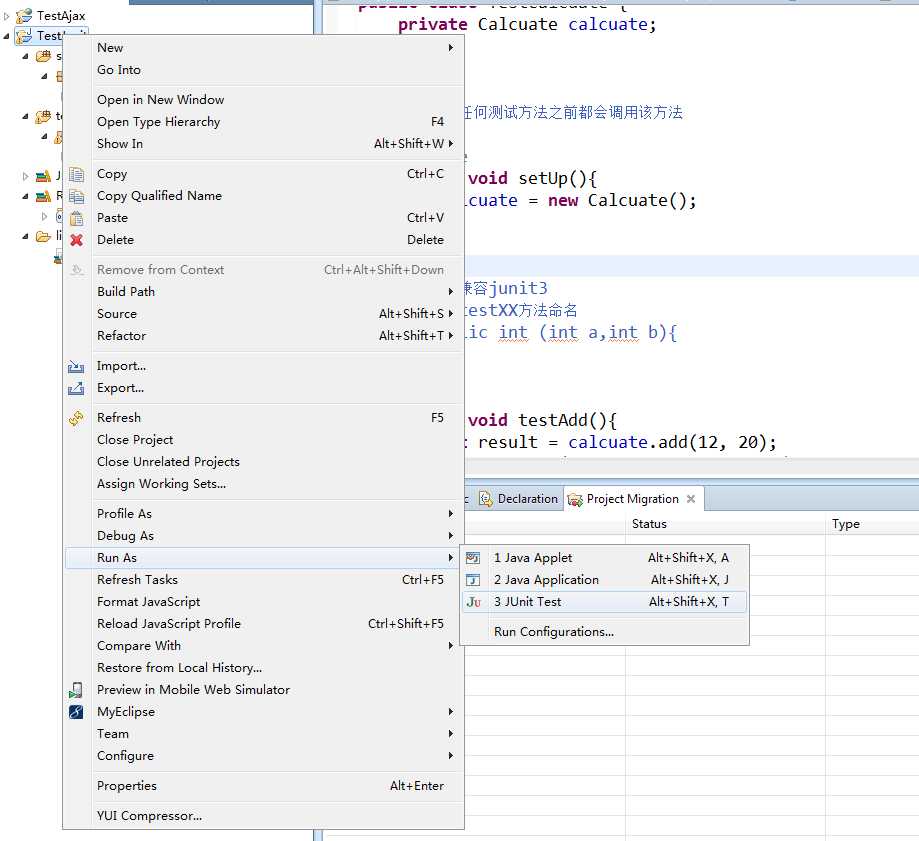
Task: Click the Declaration tab icon
Action: tap(485, 499)
